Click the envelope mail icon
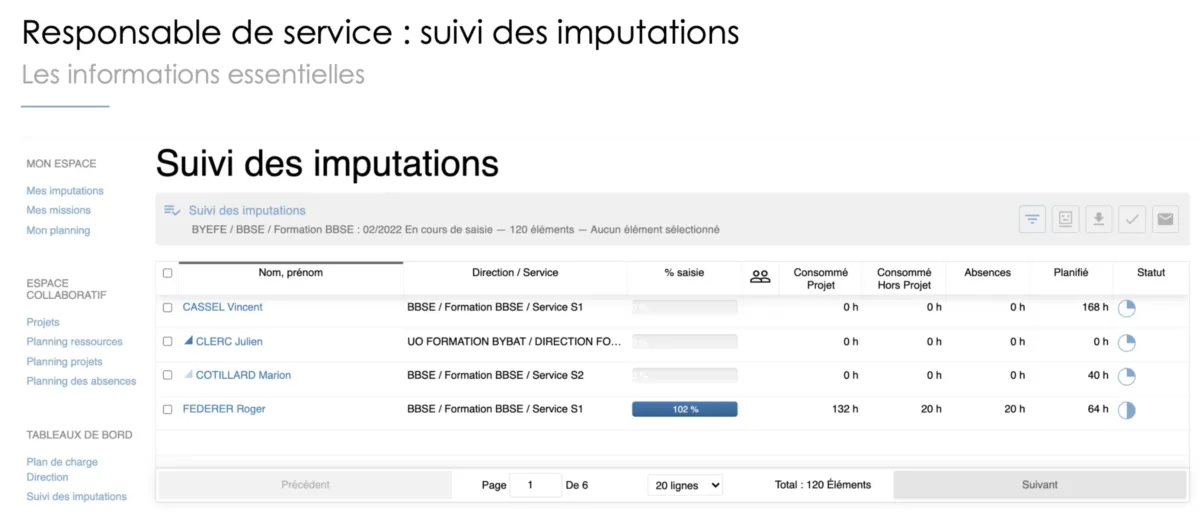The width and height of the screenshot is (1200, 520). coord(1165,219)
